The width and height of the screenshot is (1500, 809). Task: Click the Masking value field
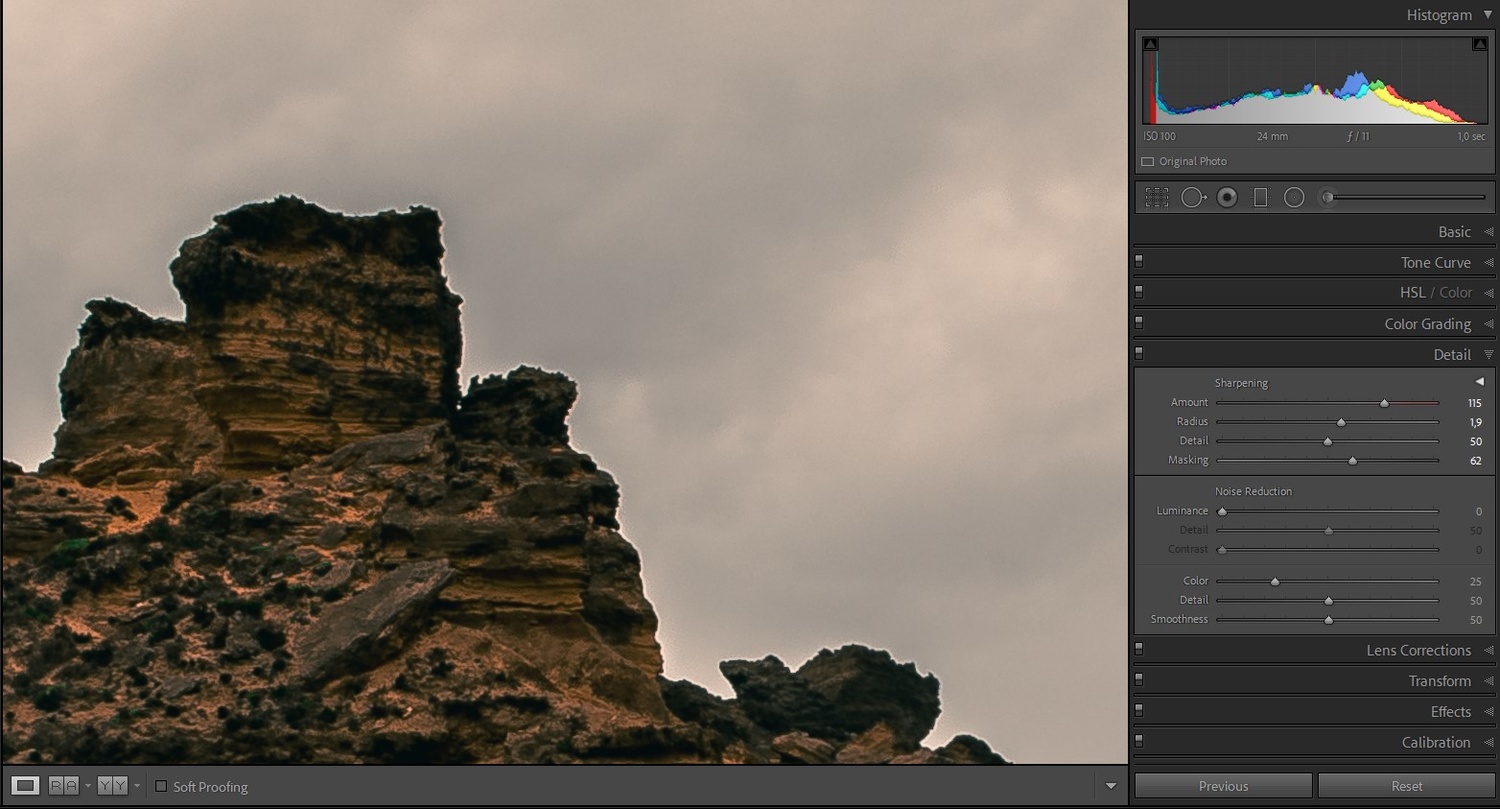pyautogui.click(x=1475, y=461)
